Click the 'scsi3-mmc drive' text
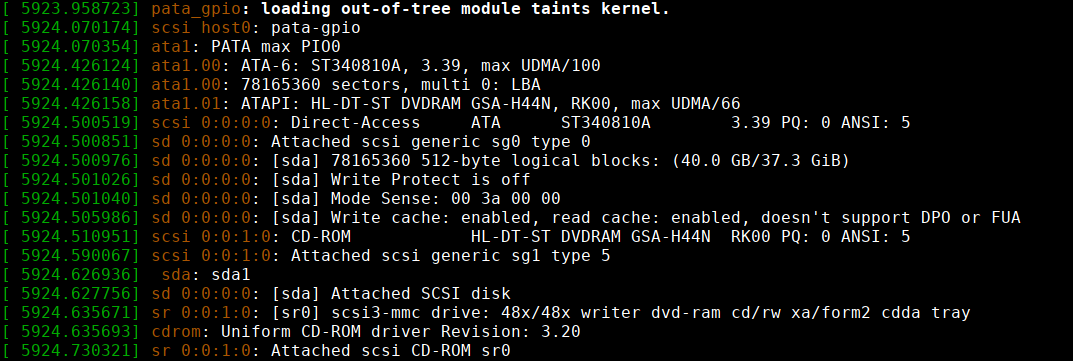This screenshot has width=1073, height=361. [405, 313]
